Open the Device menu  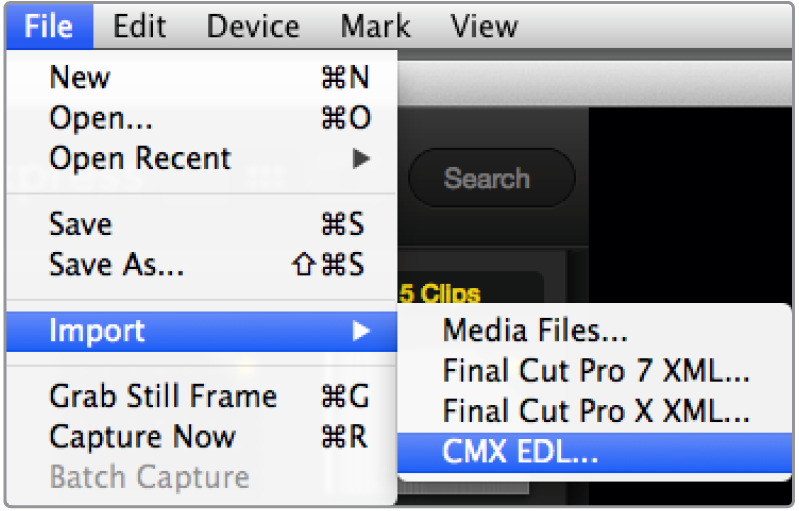pos(252,25)
